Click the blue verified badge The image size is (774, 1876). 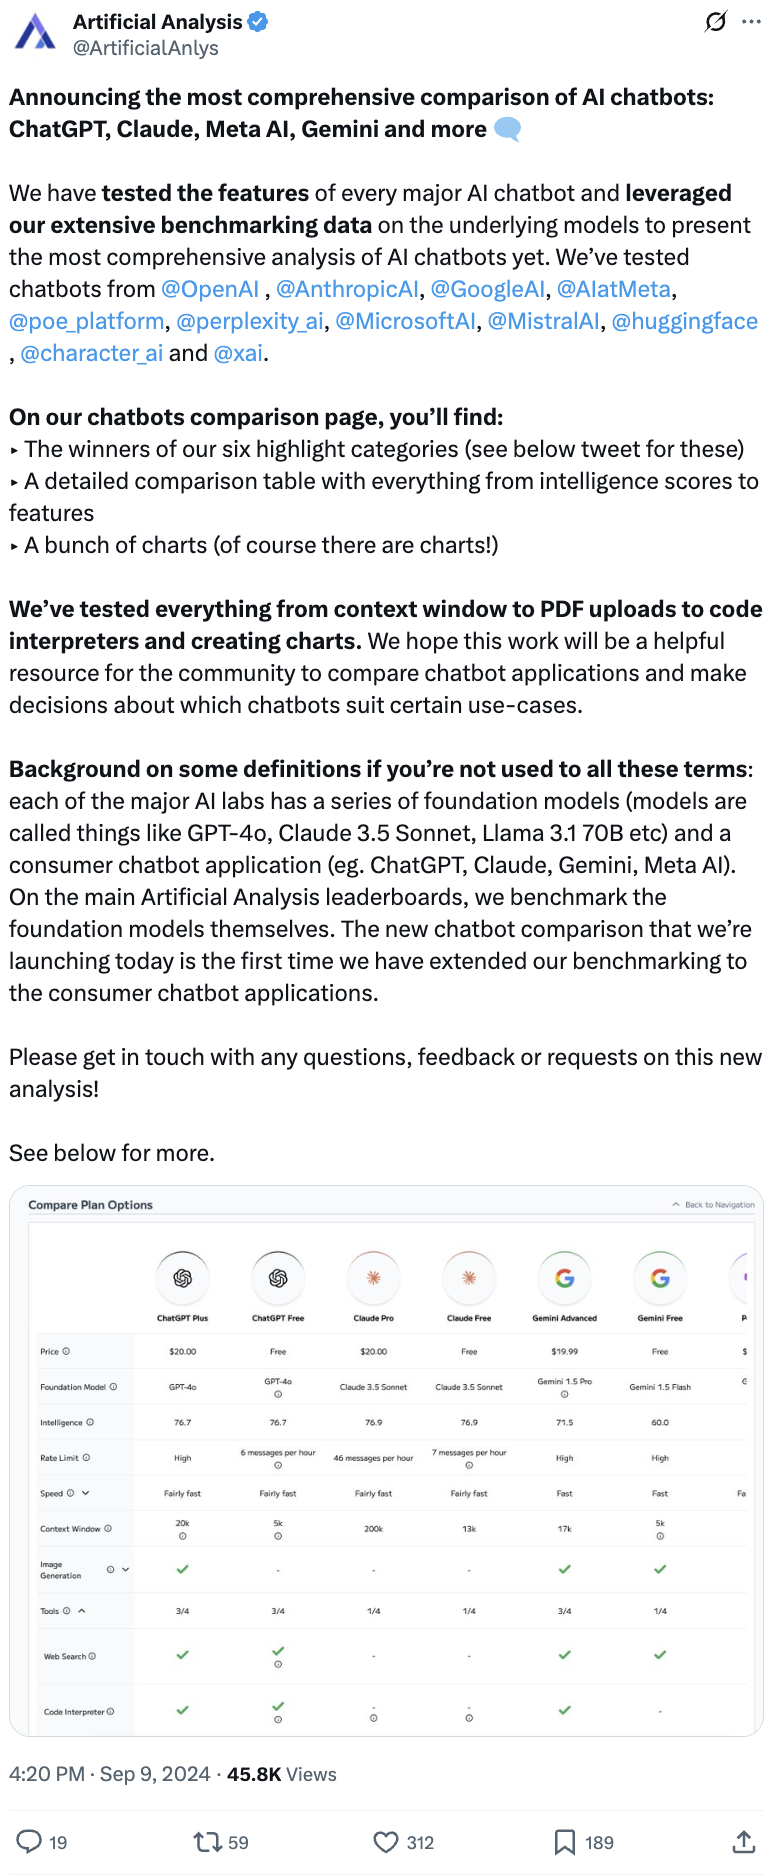(258, 21)
